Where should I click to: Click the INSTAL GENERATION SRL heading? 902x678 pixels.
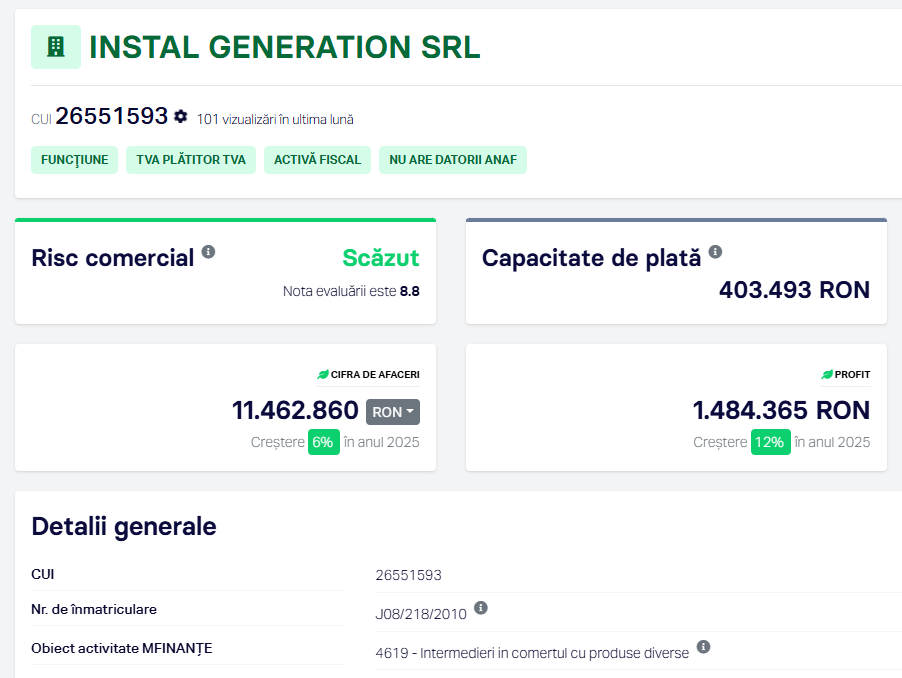point(285,47)
